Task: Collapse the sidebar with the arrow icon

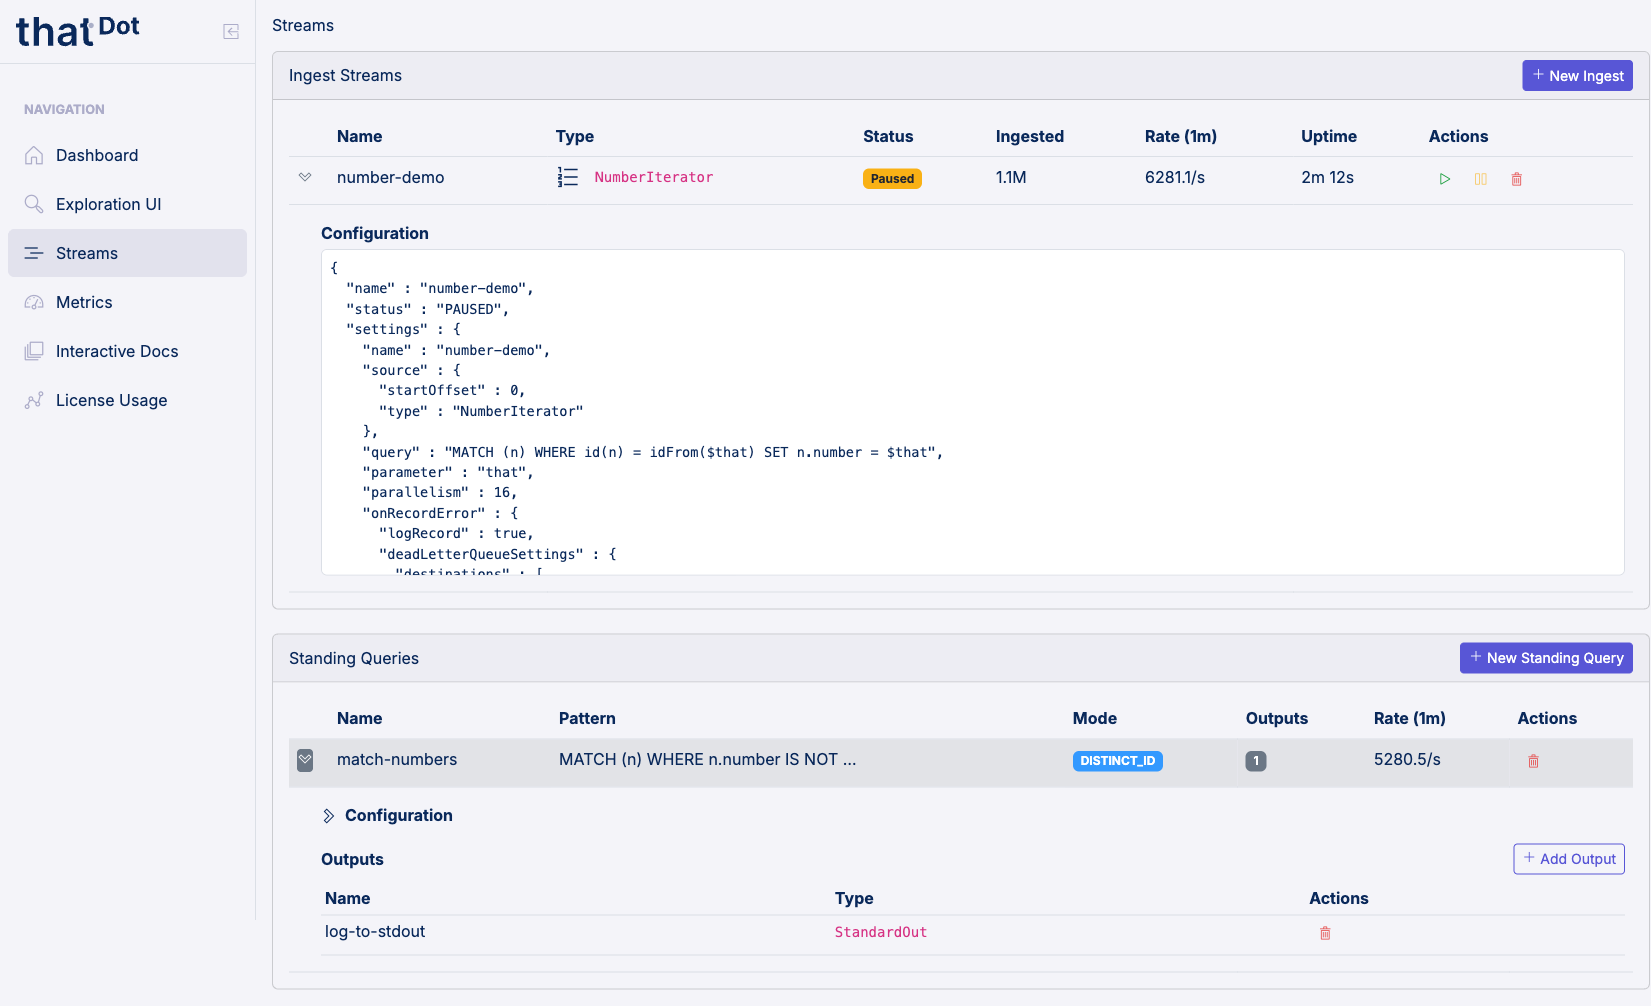Action: [231, 32]
